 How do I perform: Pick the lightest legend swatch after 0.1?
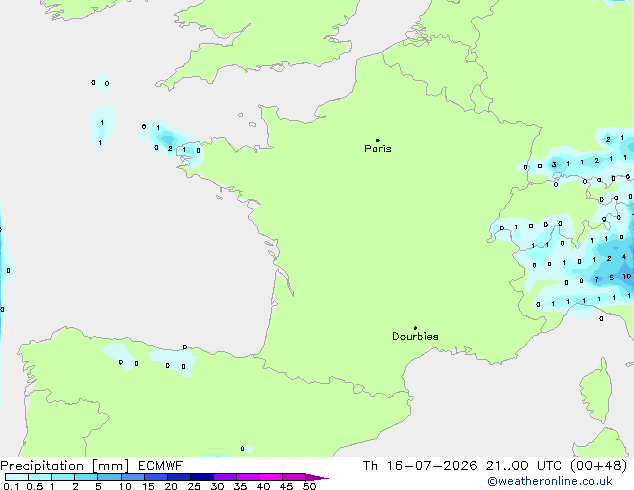point(17,477)
